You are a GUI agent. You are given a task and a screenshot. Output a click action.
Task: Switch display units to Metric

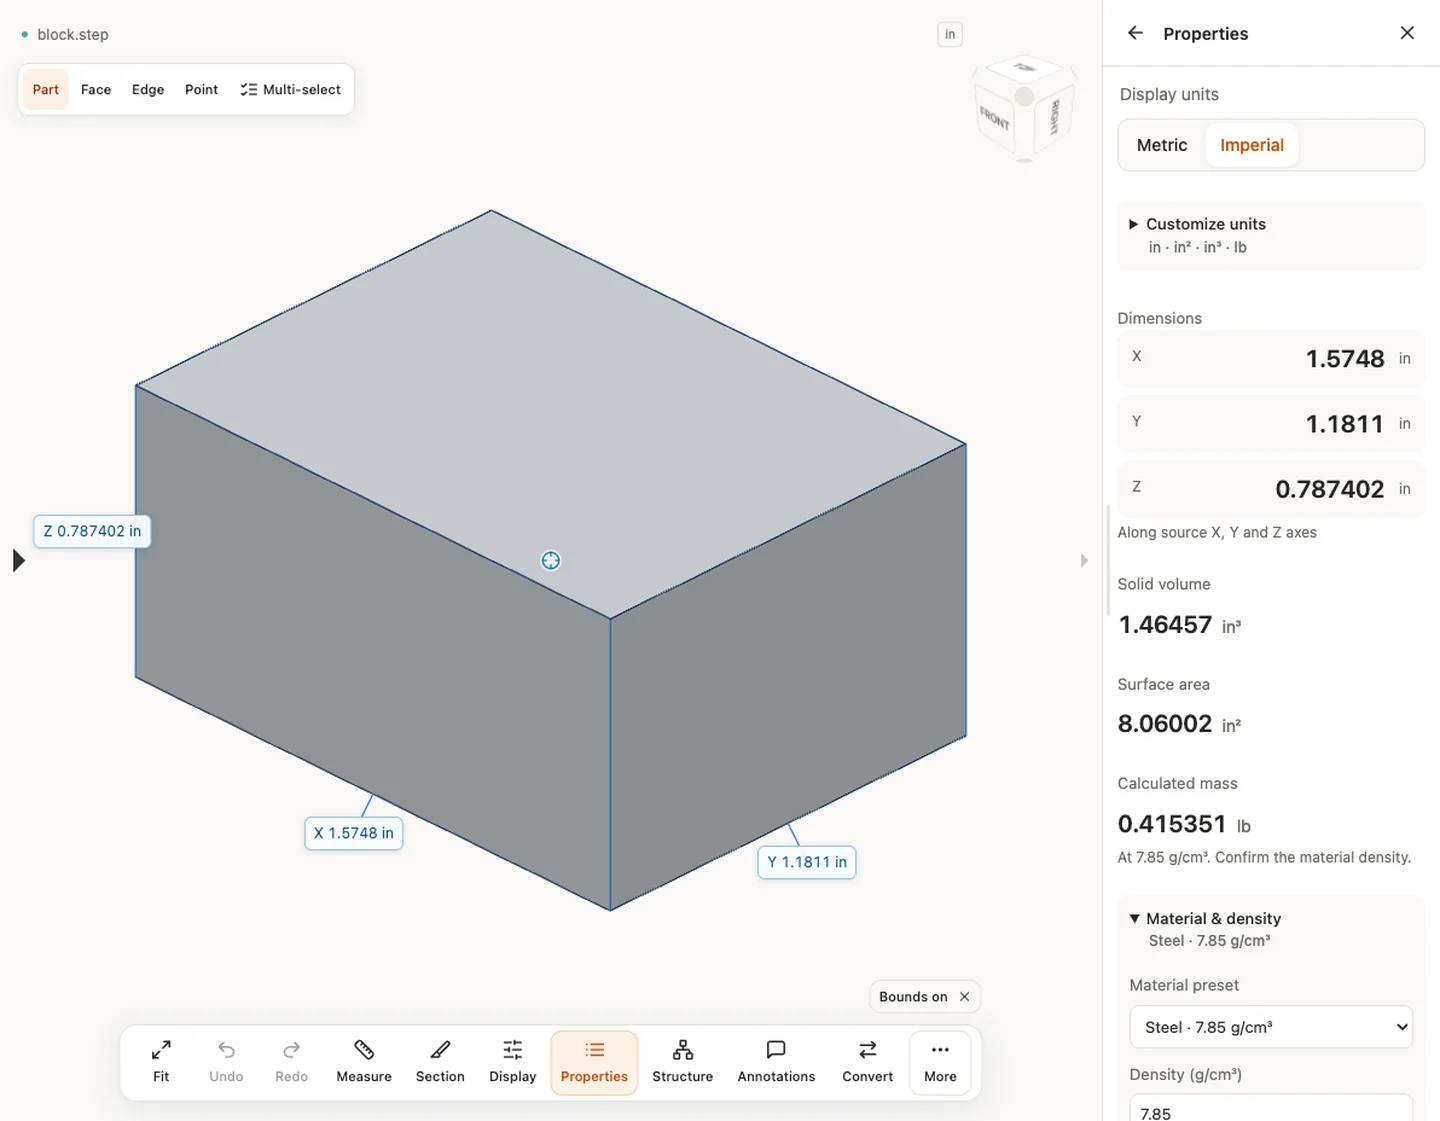[1162, 145]
